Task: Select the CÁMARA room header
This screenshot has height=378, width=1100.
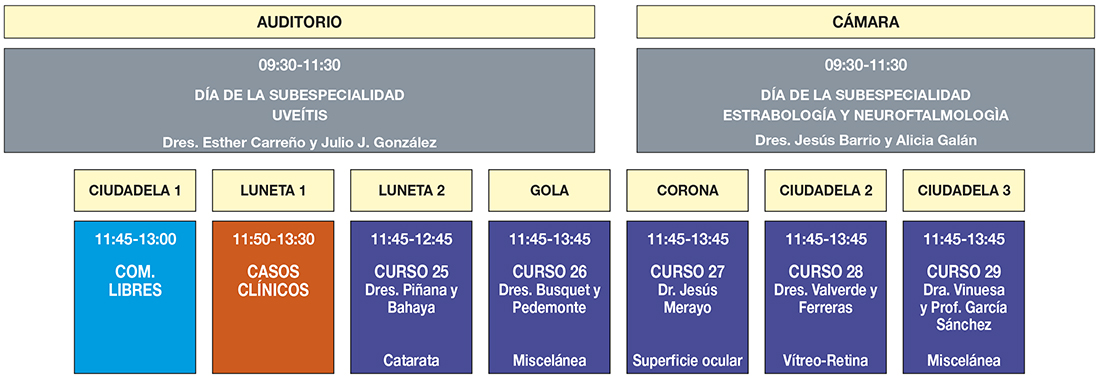Action: pos(866,22)
